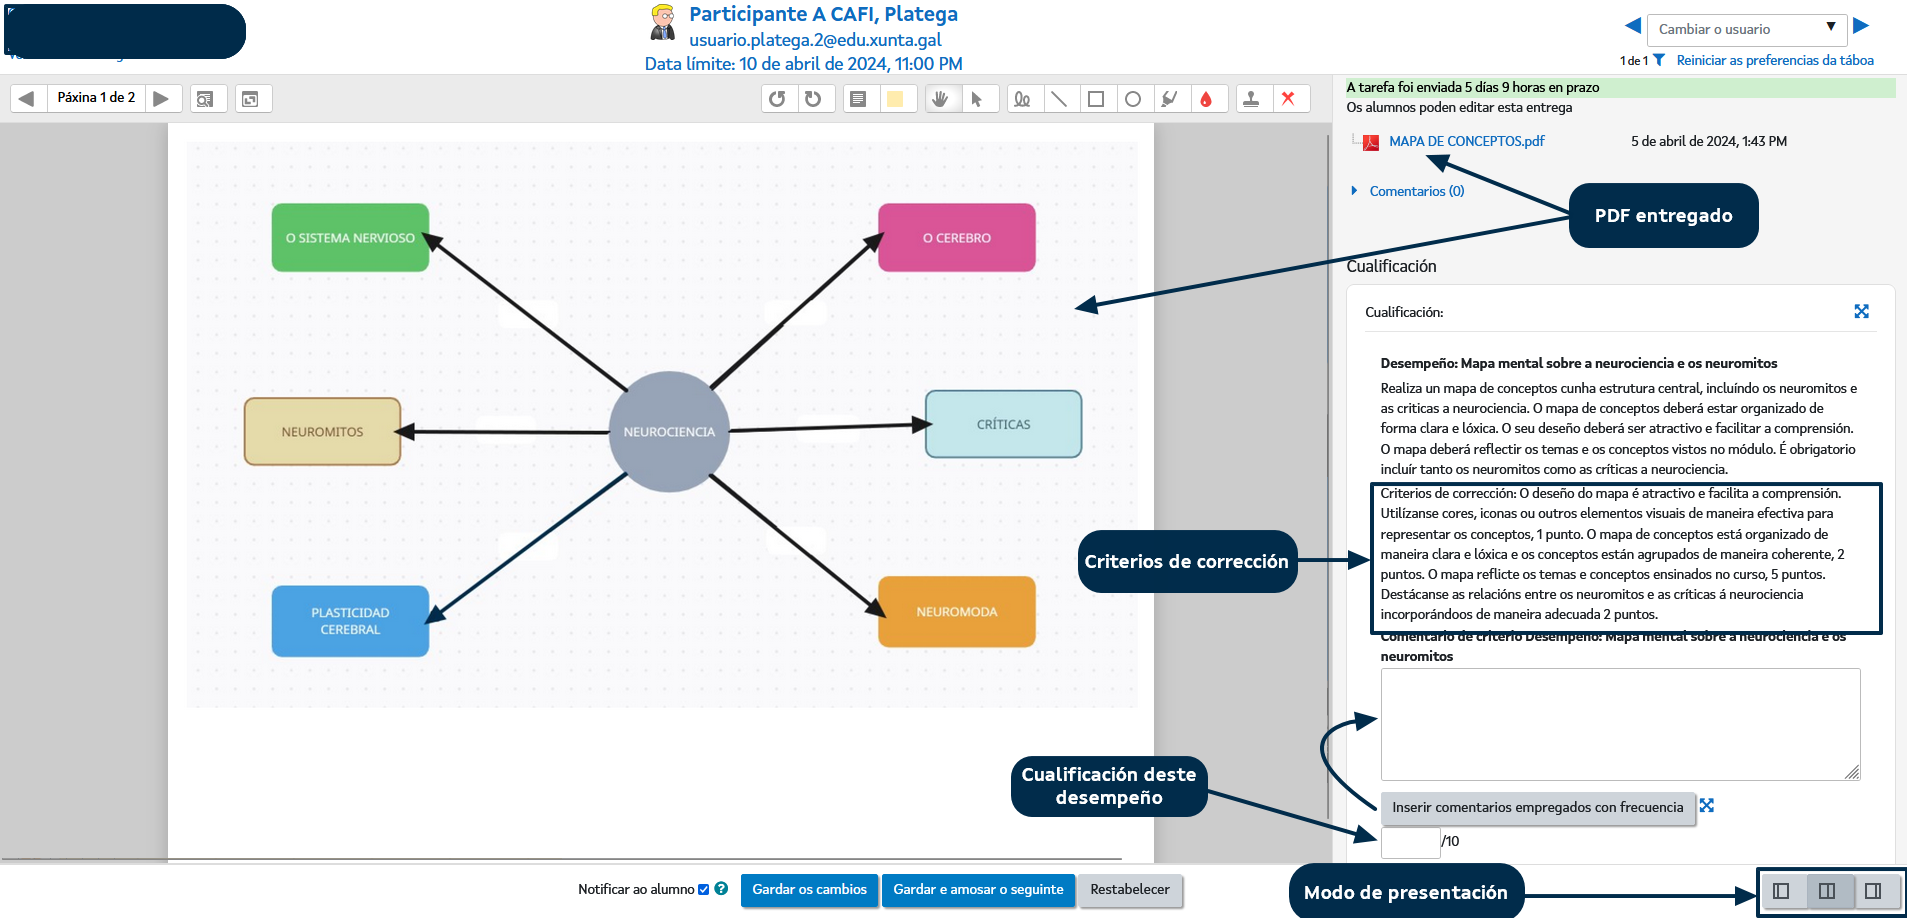
Task: Click Gardar e amosar o seguinte
Action: coord(978,890)
